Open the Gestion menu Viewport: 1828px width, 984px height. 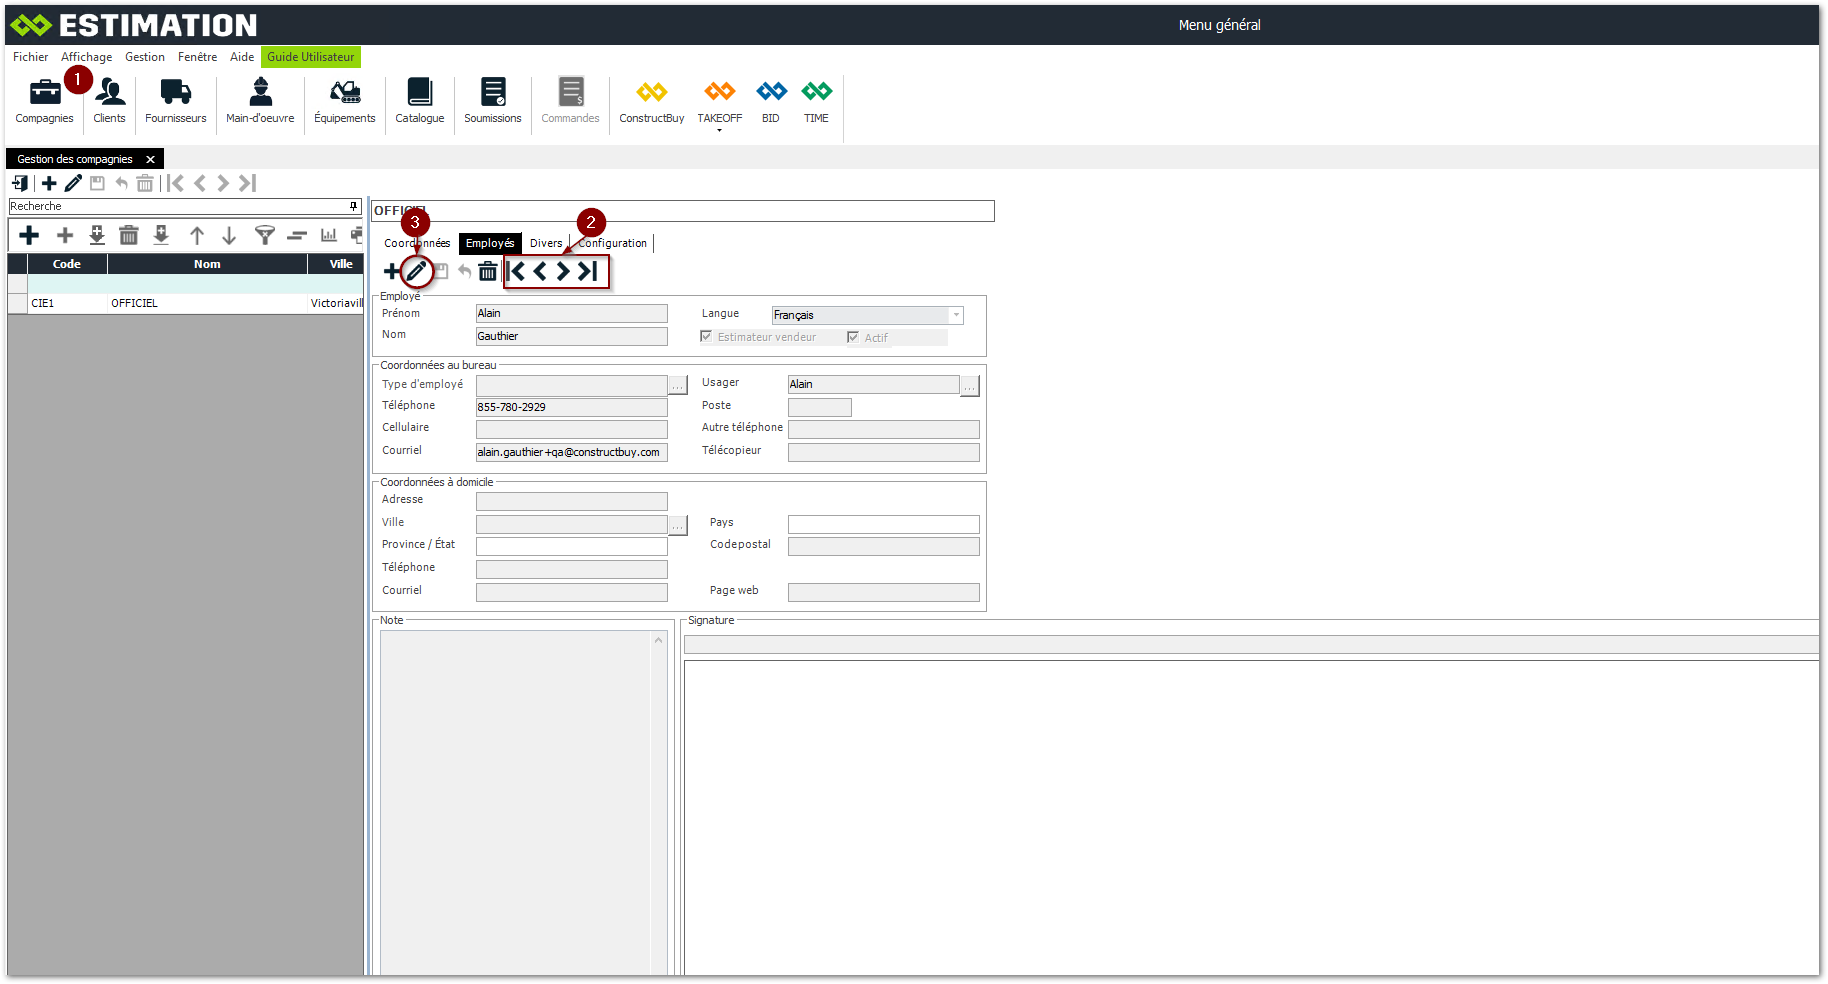point(144,57)
